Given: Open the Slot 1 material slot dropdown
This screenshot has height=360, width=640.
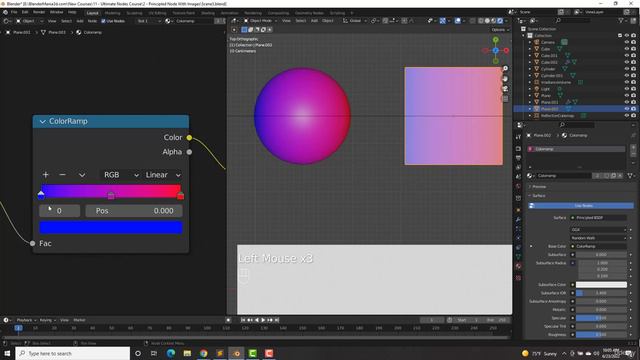Looking at the screenshot, I should (x=149, y=21).
